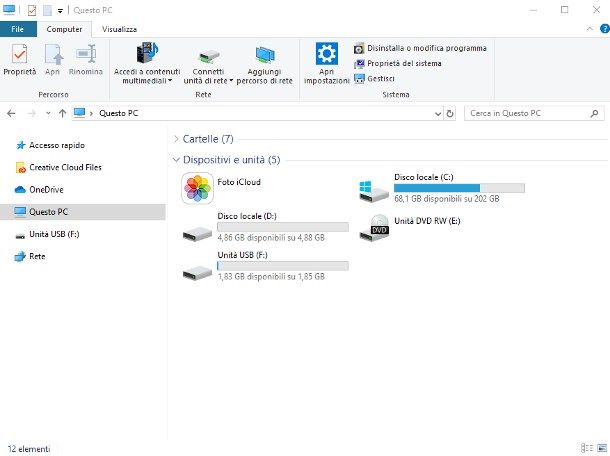Image resolution: width=610 pixels, height=456 pixels.
Task: Open the File tab
Action: point(18,29)
